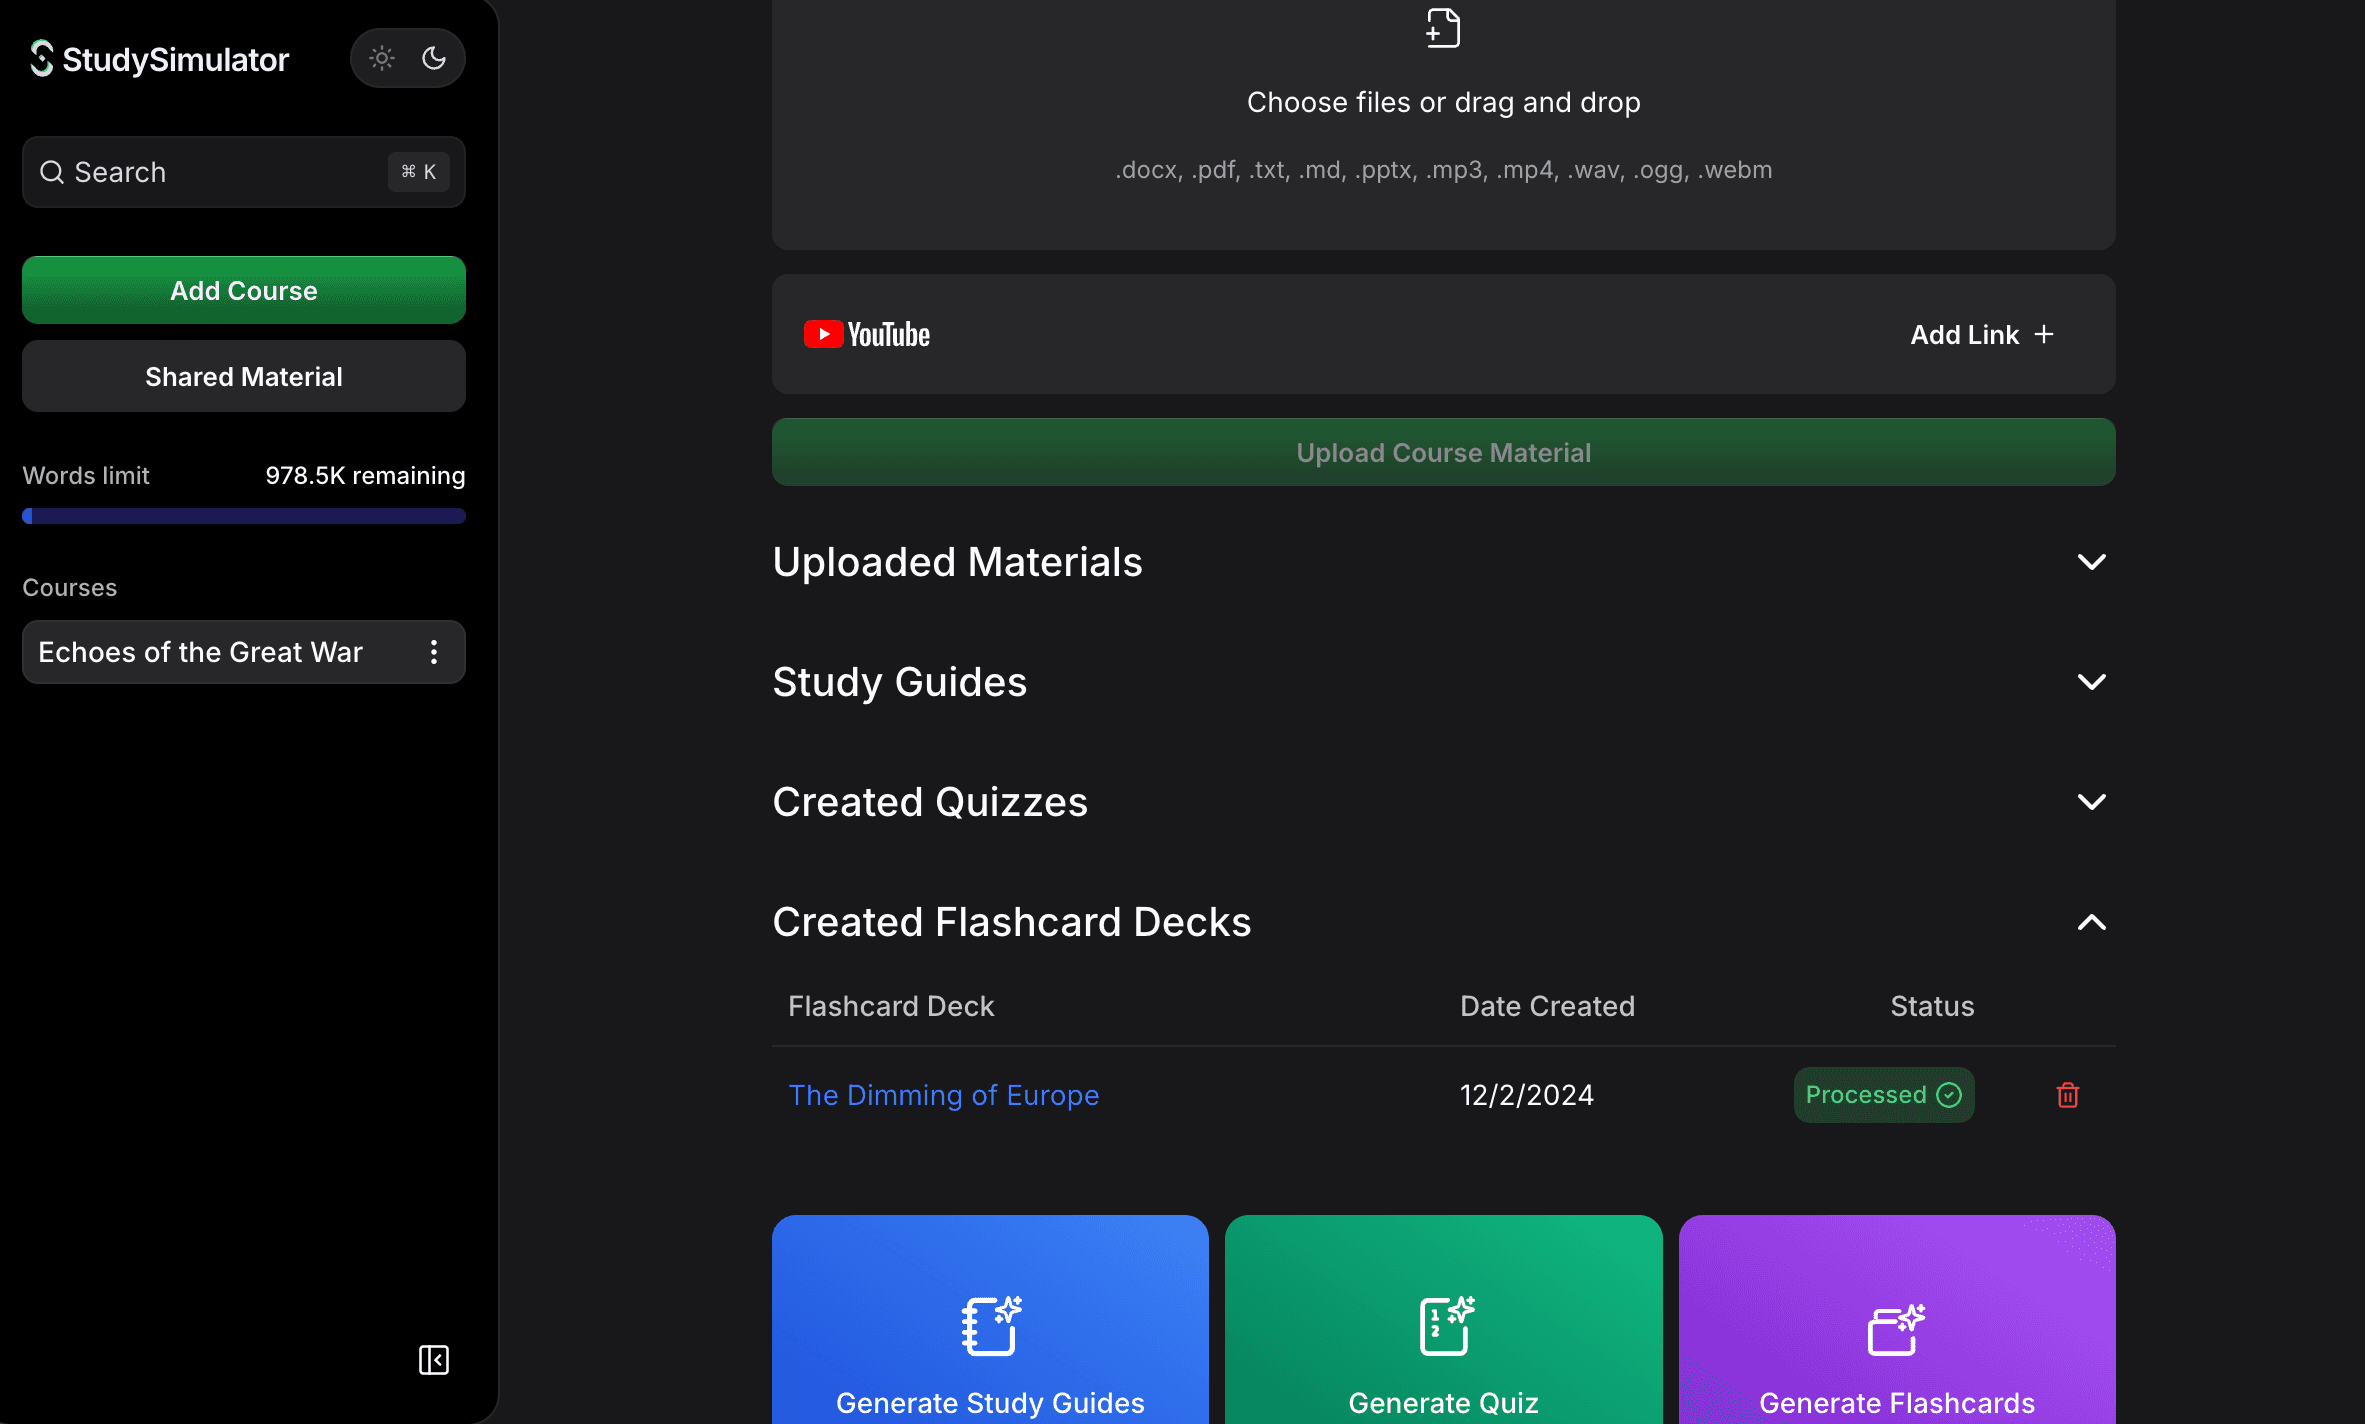Image resolution: width=2365 pixels, height=1424 pixels.
Task: Switch to light mode sun icon
Action: coord(382,58)
